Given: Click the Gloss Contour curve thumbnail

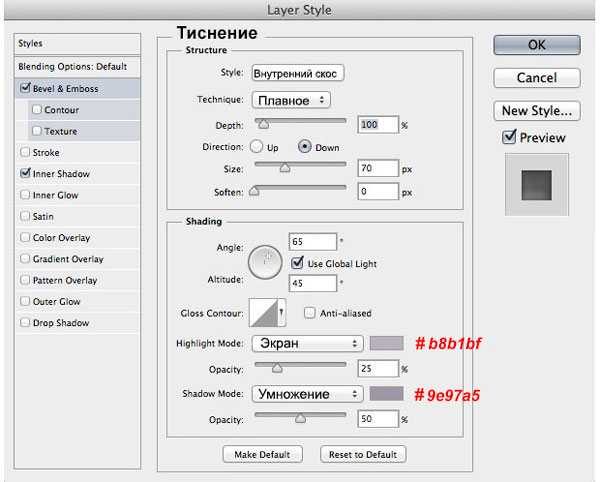Looking at the screenshot, I should 263,313.
